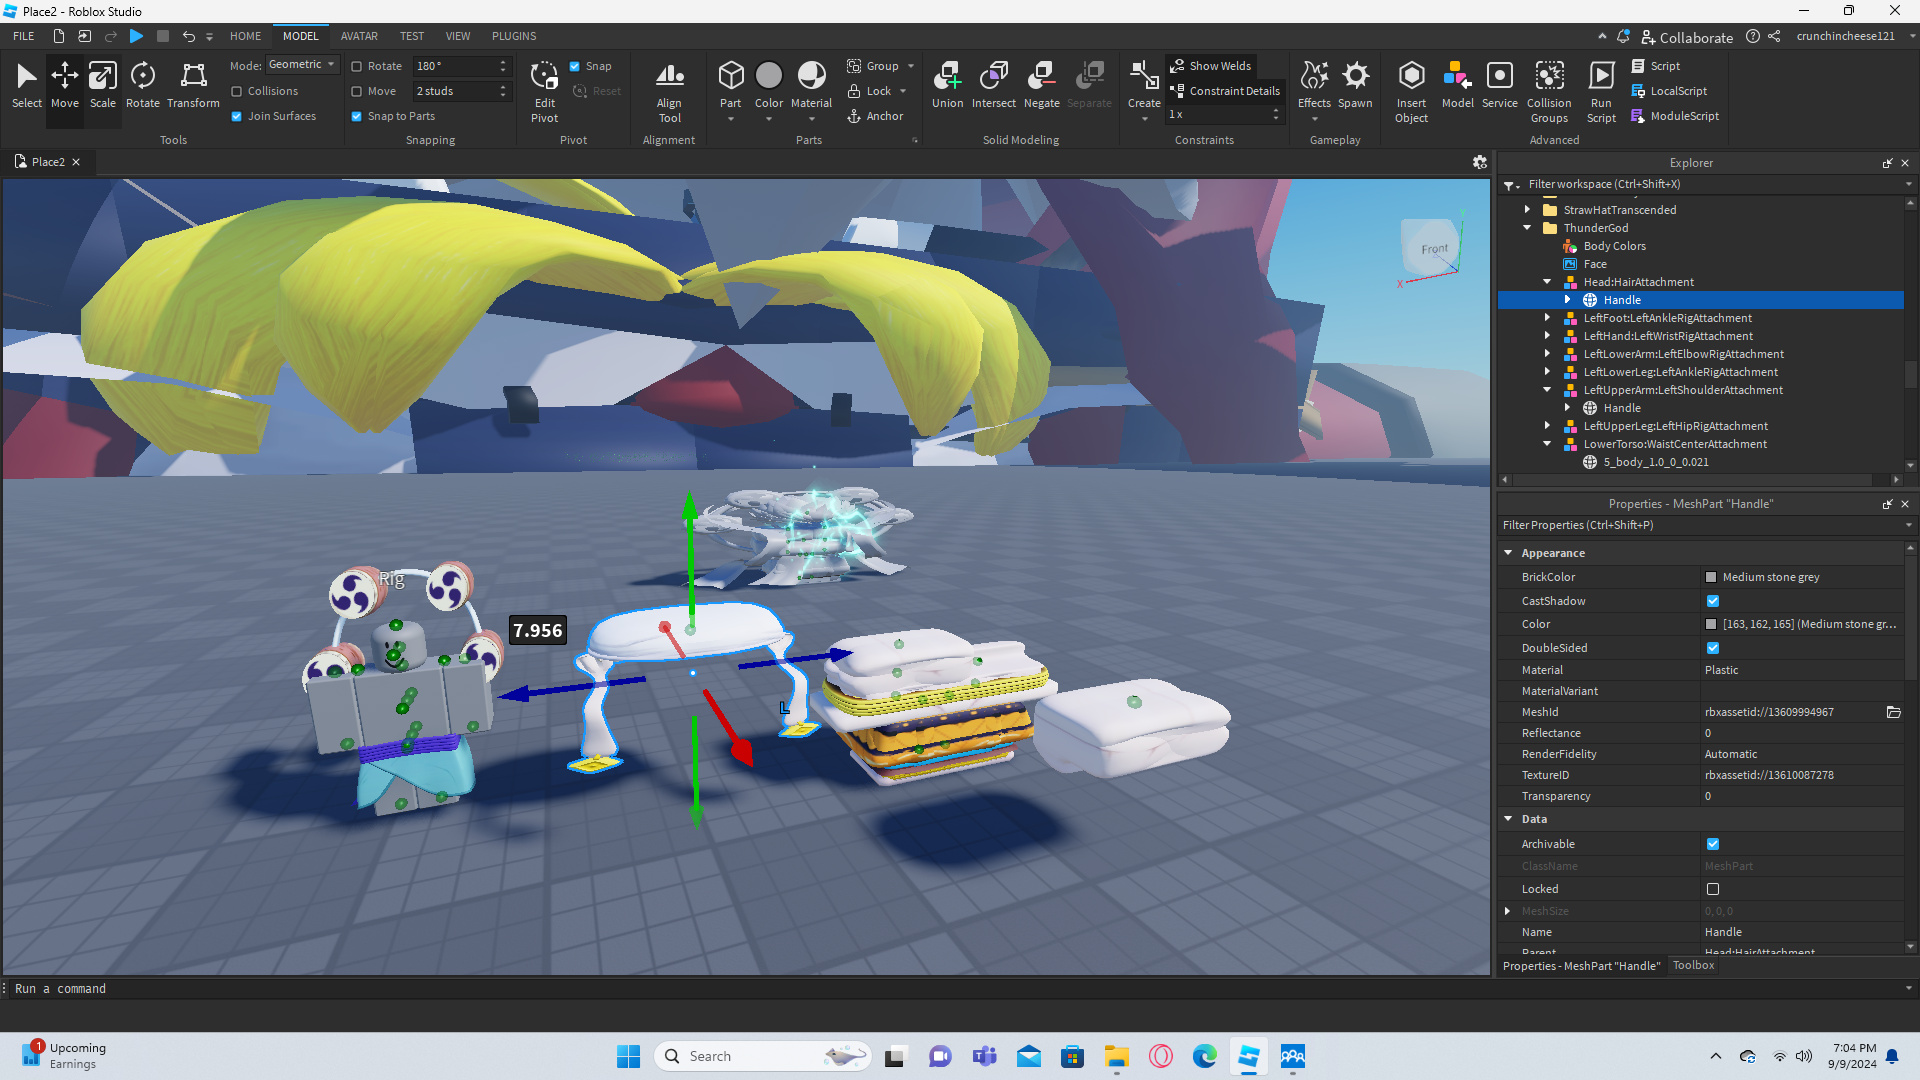Click the Show Welds button
Image resolution: width=1920 pixels, height=1080 pixels.
coord(1211,66)
